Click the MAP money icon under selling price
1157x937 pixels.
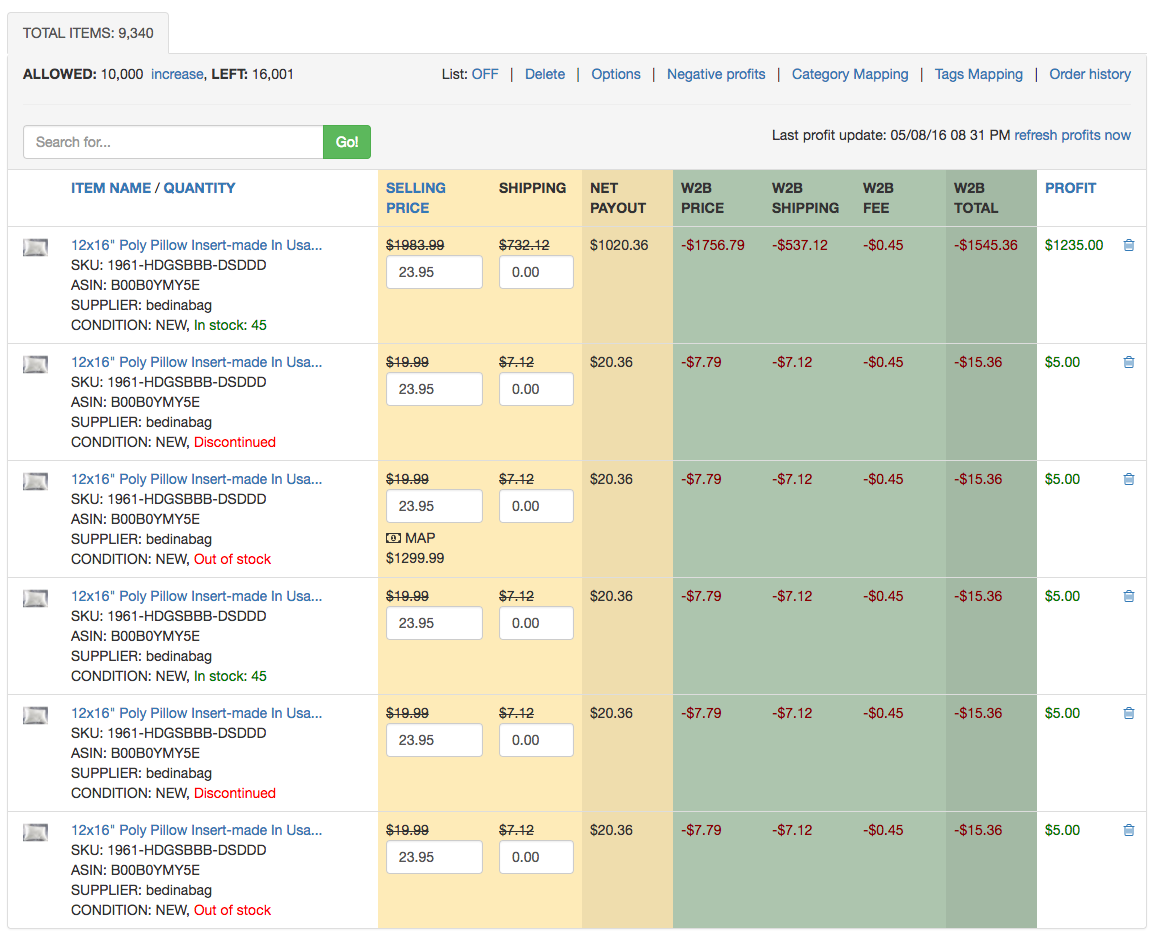[393, 538]
